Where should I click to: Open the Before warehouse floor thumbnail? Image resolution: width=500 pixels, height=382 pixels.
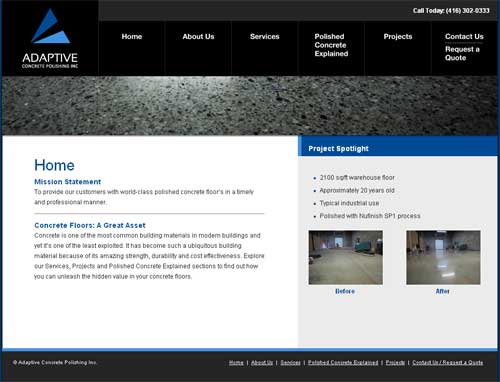[x=346, y=257]
